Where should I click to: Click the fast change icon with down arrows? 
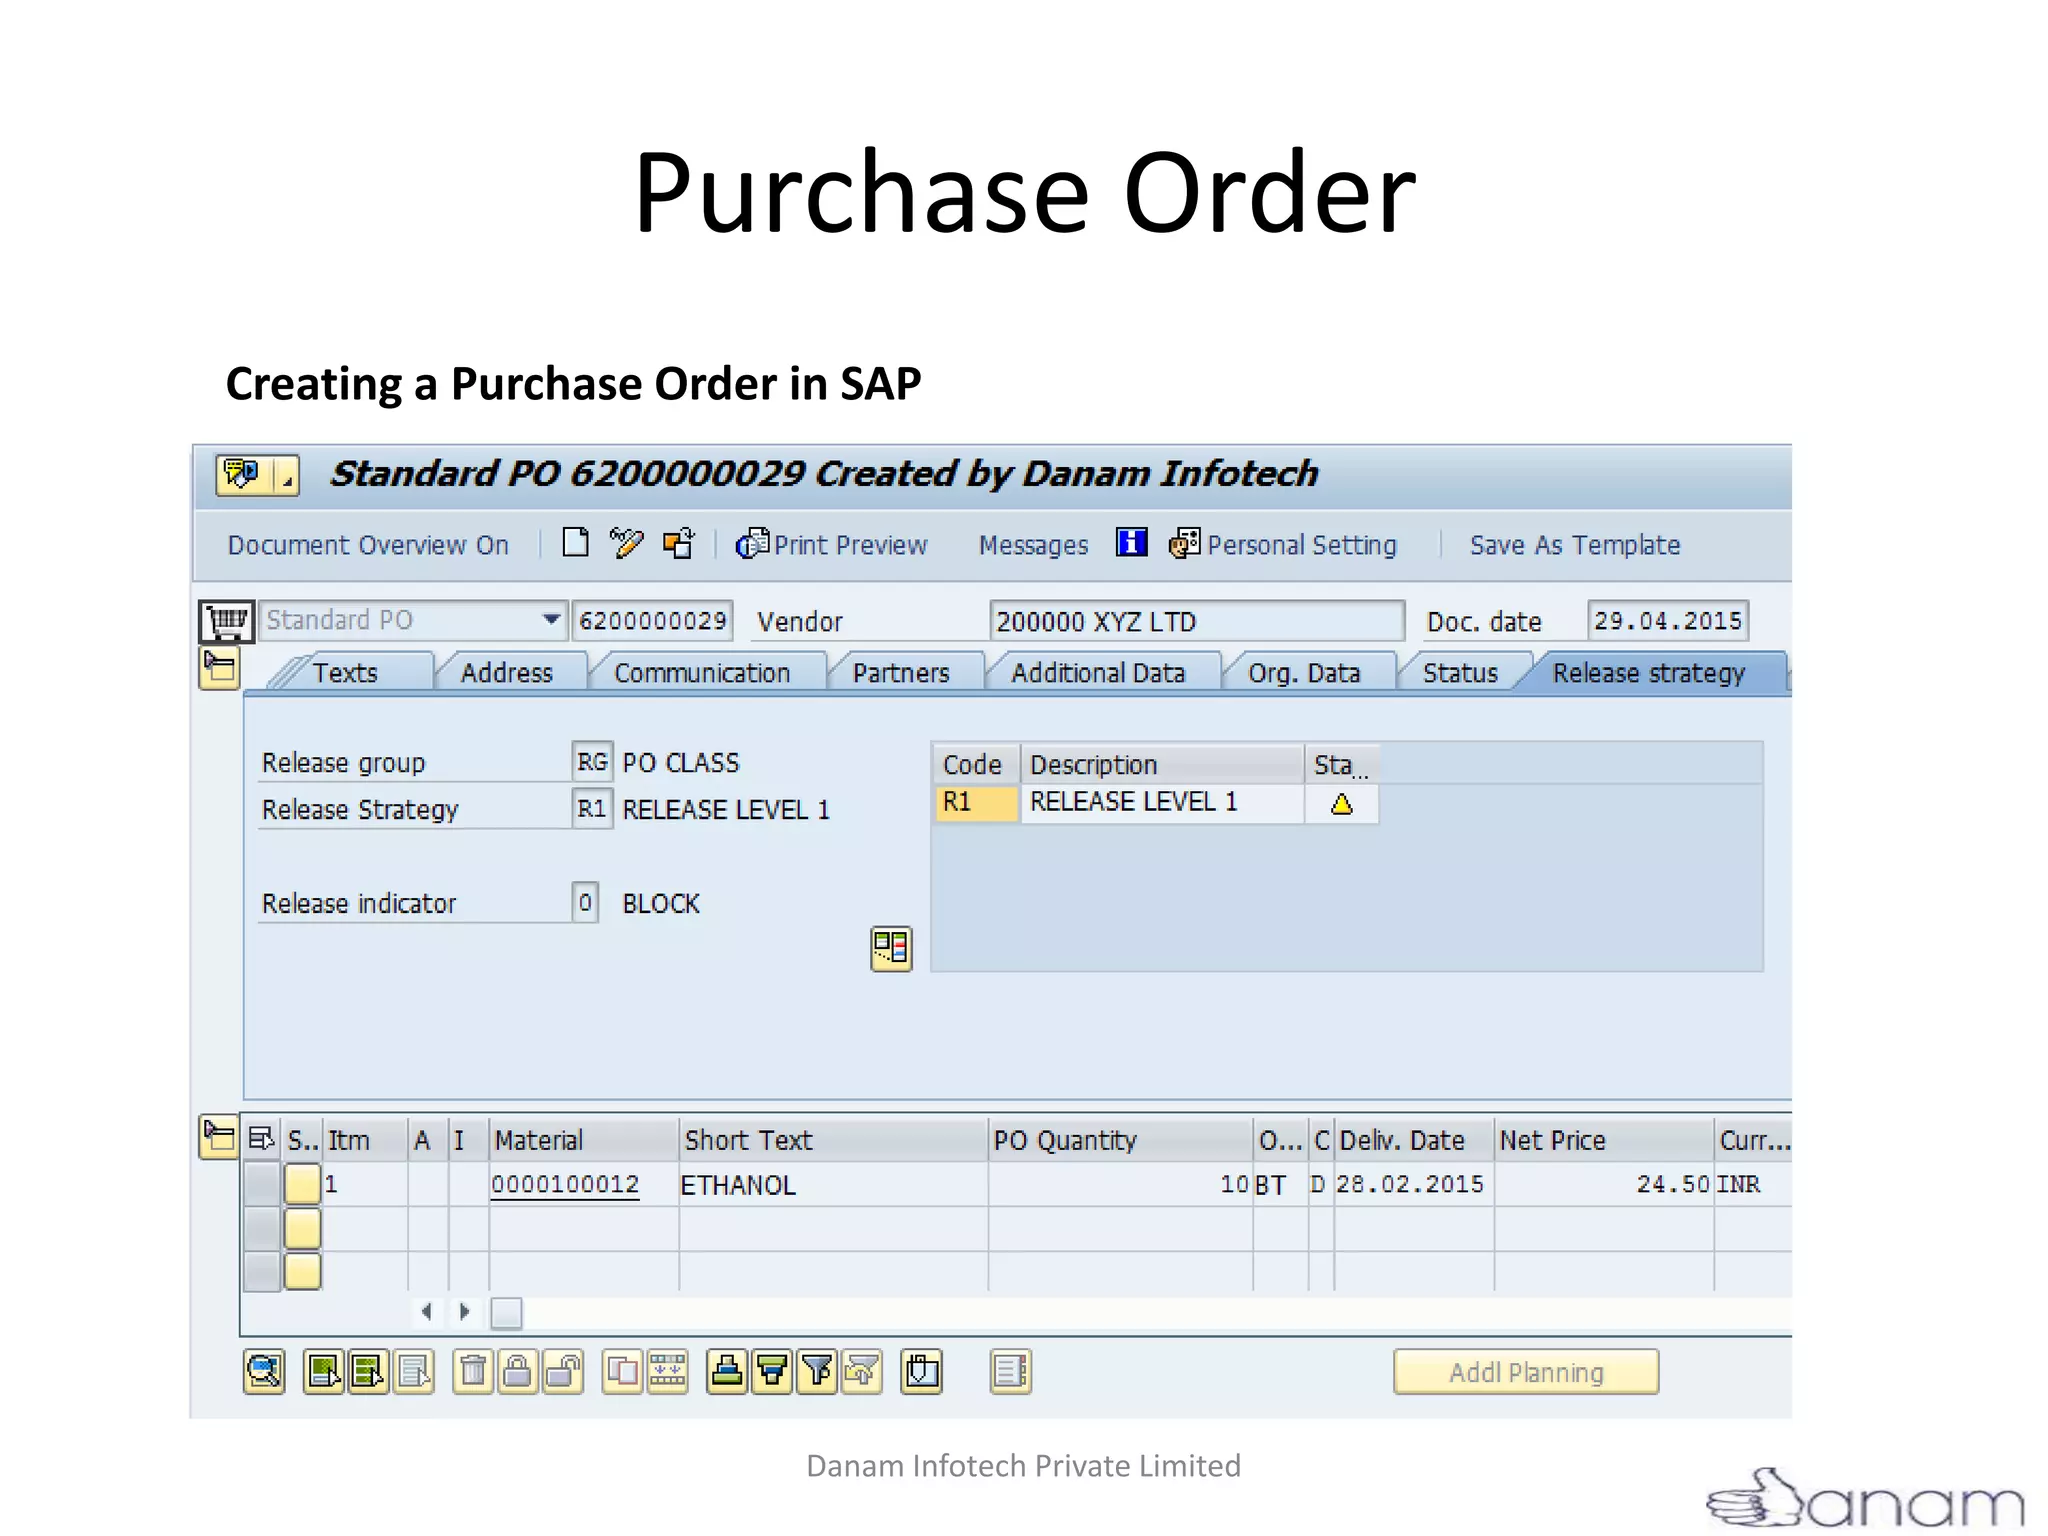[x=667, y=1372]
